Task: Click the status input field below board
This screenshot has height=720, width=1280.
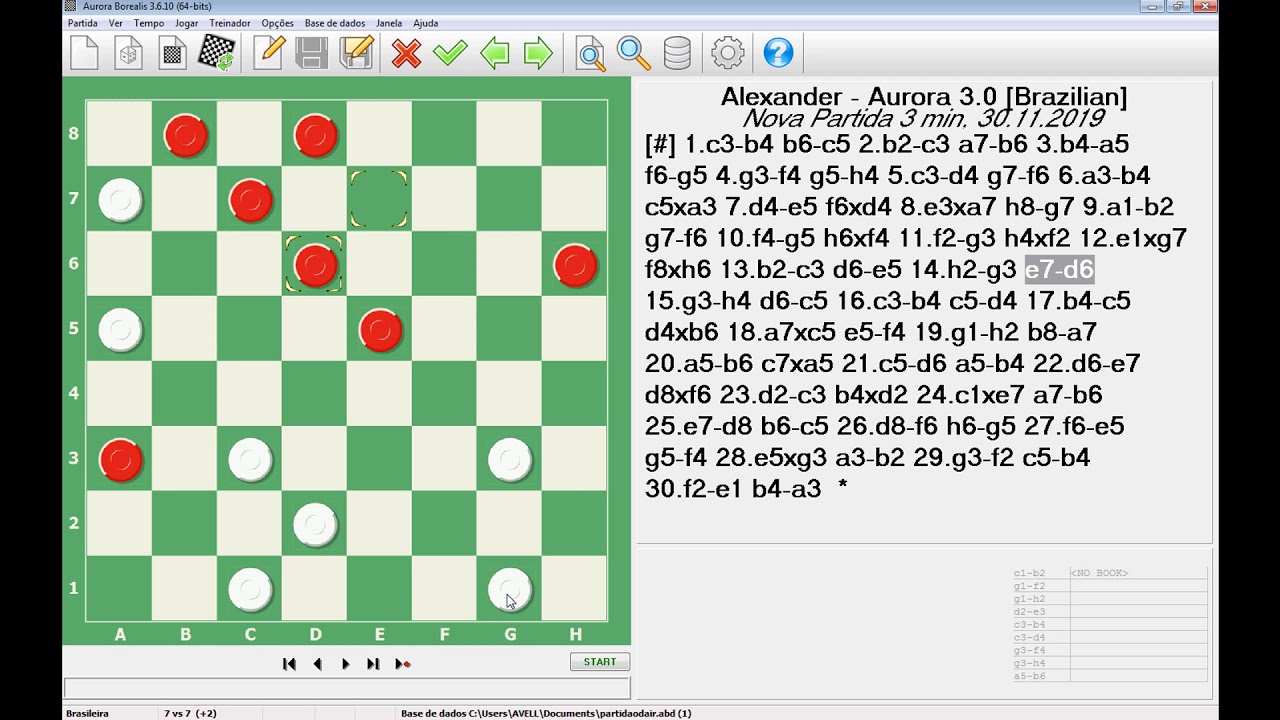Action: pyautogui.click(x=347, y=688)
